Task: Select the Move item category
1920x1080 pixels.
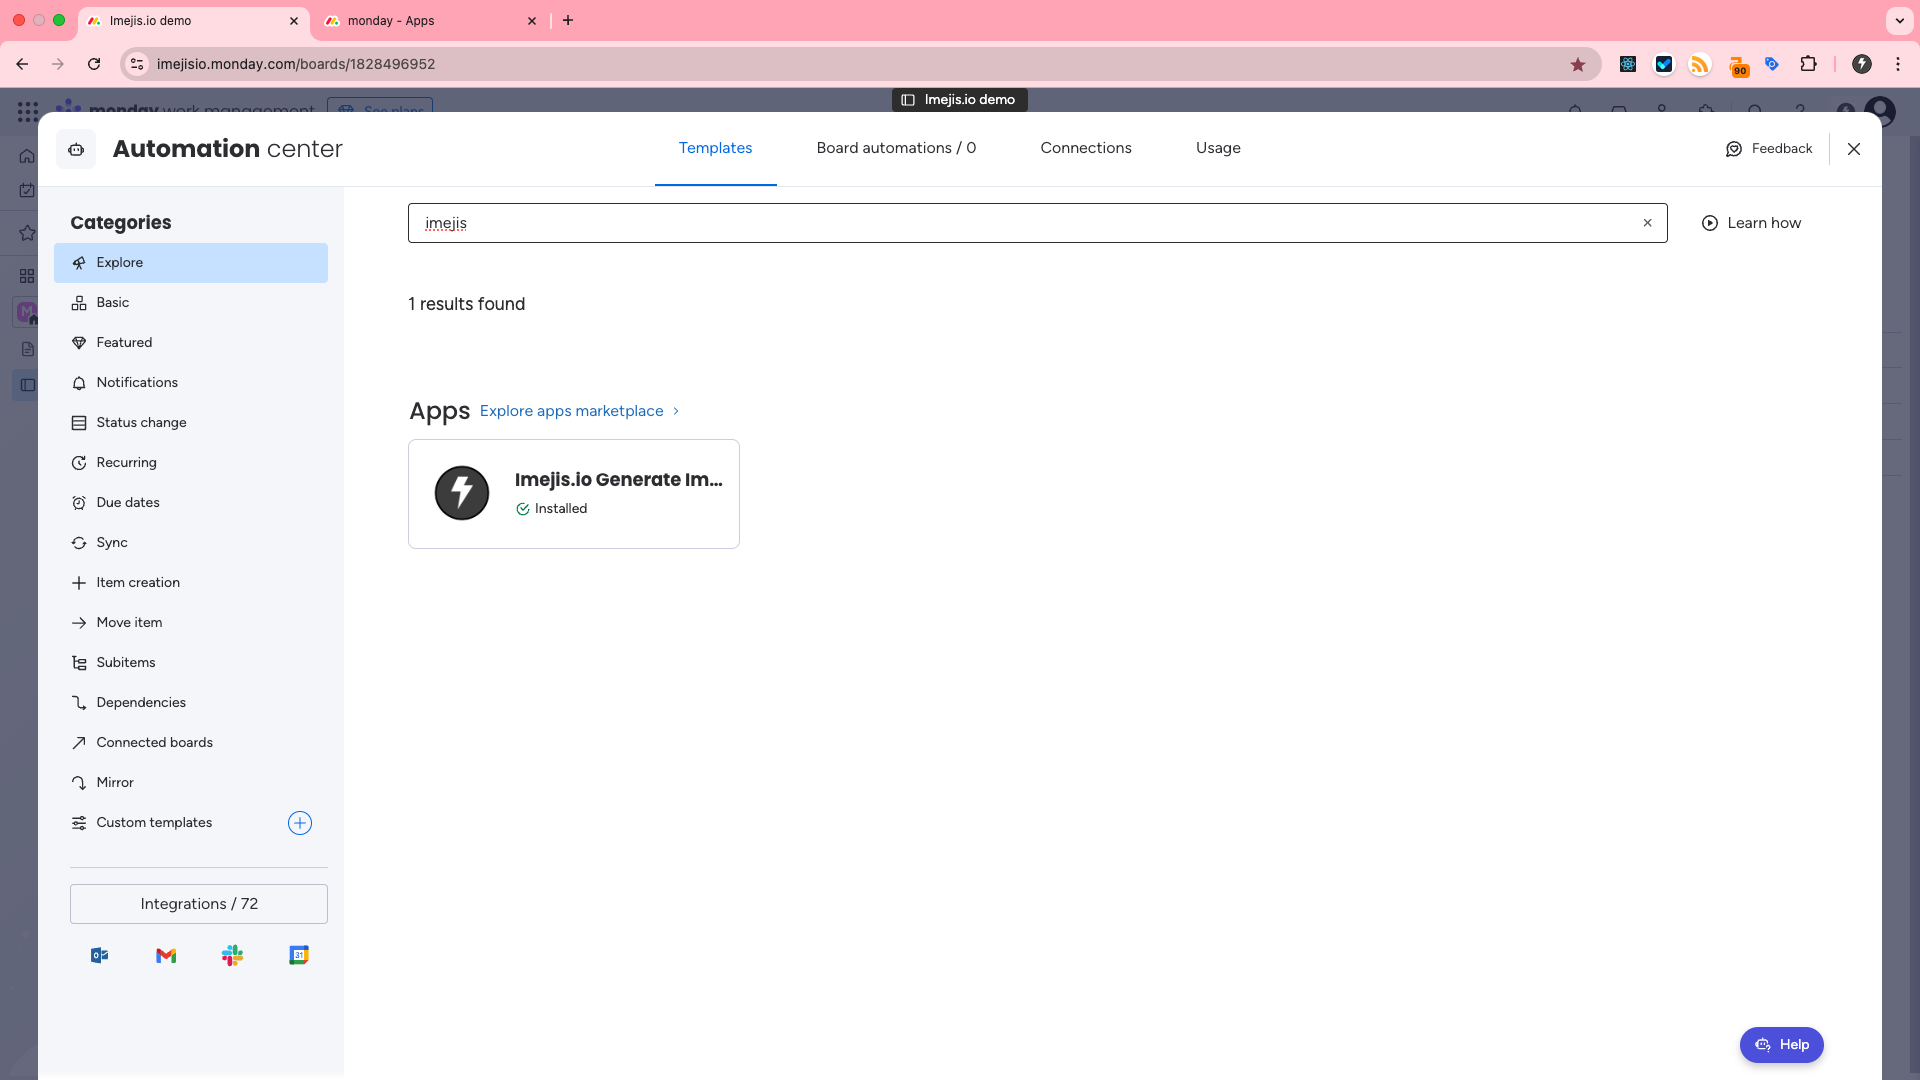Action: pos(191,623)
